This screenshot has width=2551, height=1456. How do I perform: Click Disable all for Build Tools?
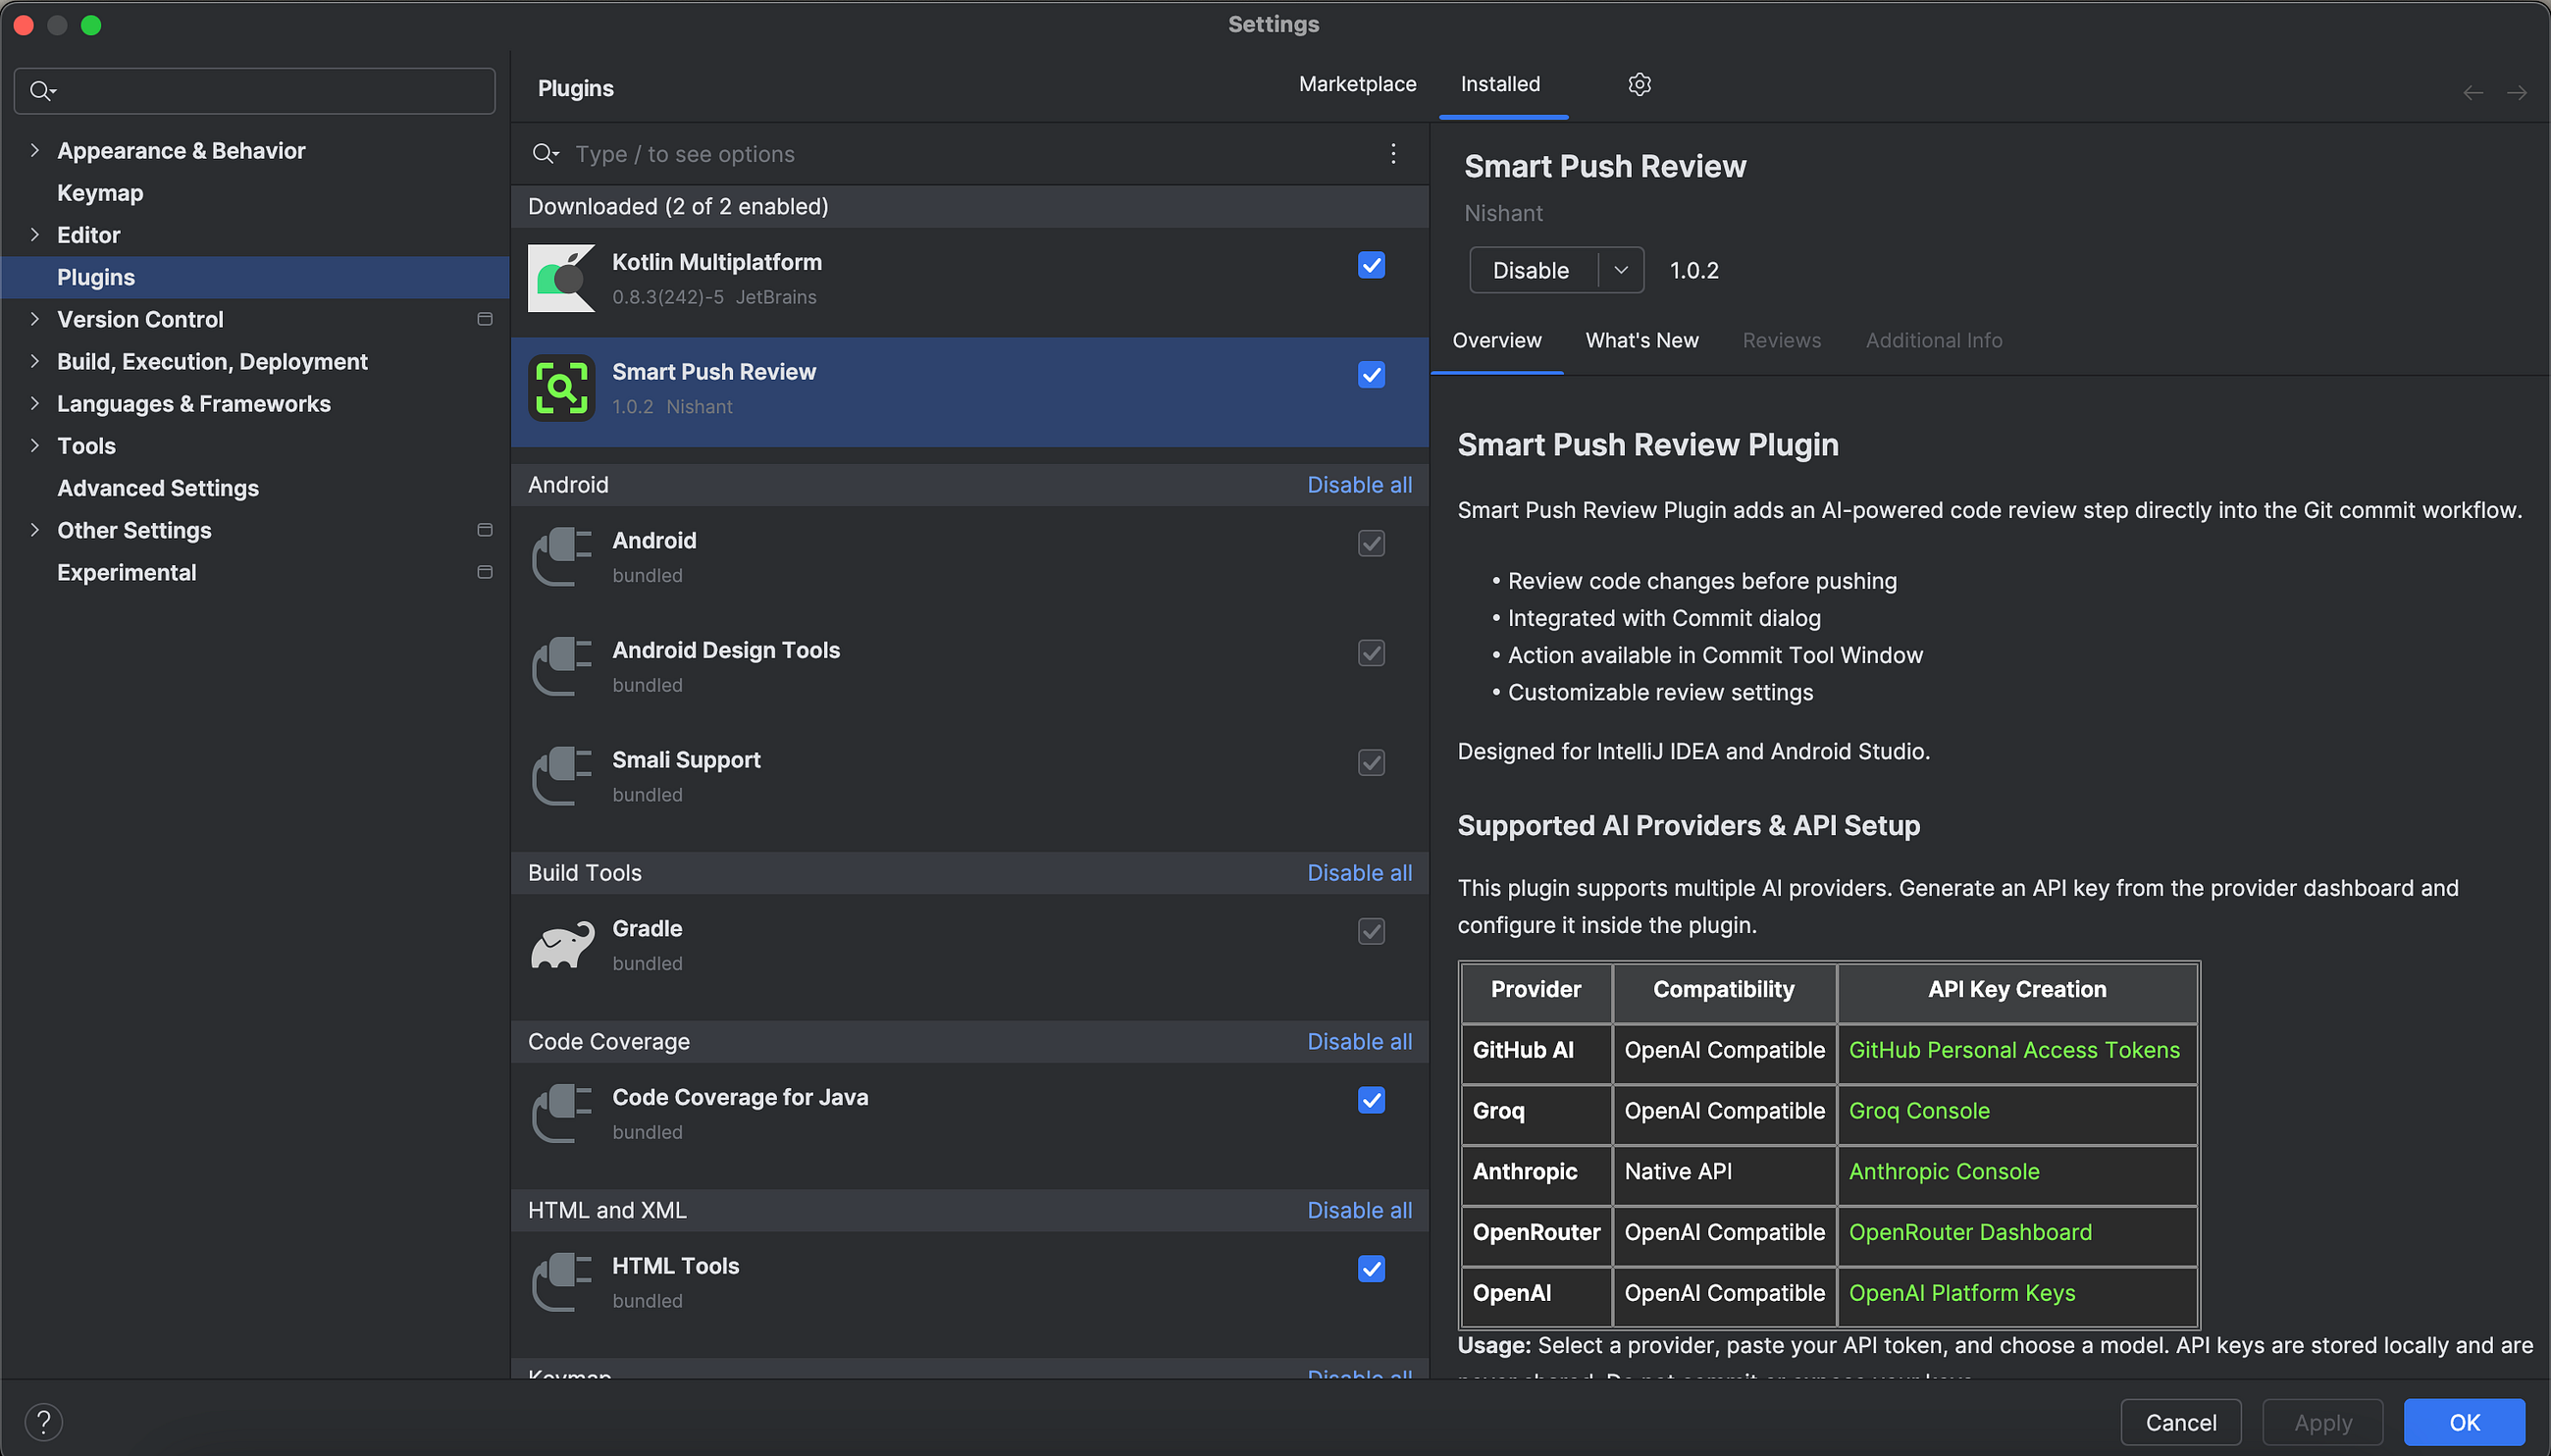click(x=1359, y=873)
